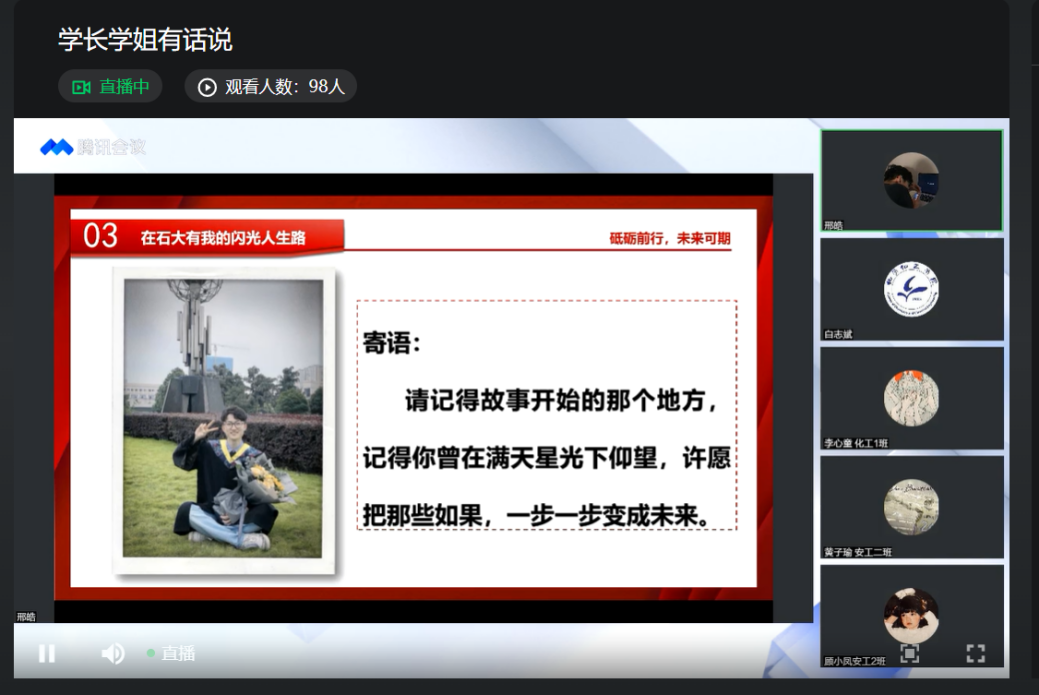The width and height of the screenshot is (1039, 695).
Task: Mute the stream volume speaker icon
Action: pyautogui.click(x=113, y=653)
